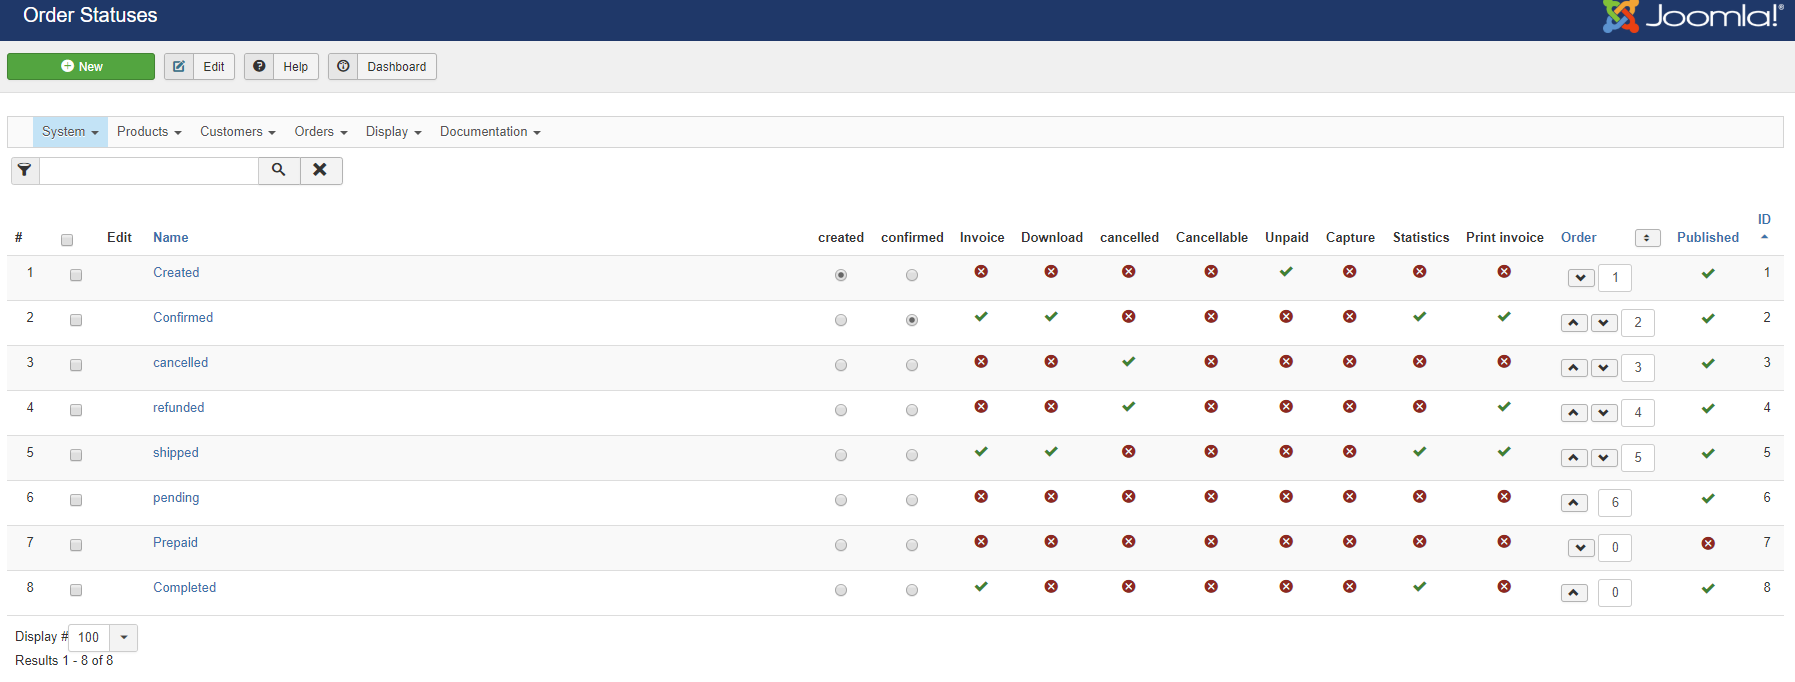1795x682 pixels.
Task: Select the created radio for pending row
Action: click(x=841, y=500)
